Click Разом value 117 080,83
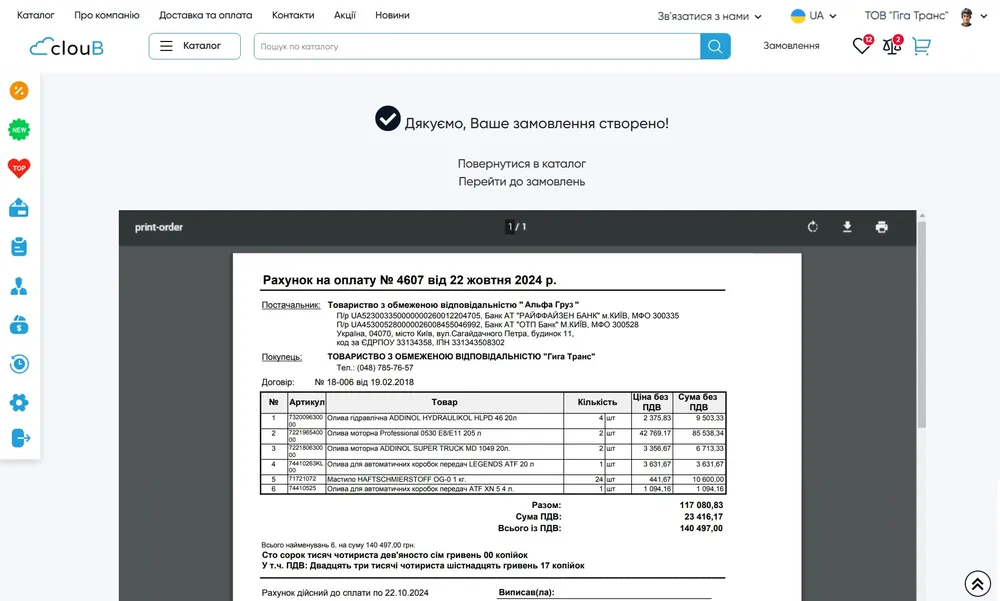This screenshot has width=1000, height=601. coord(701,505)
